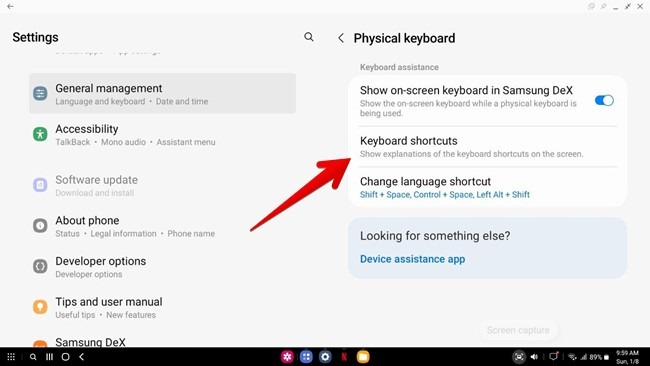Click the Settings heading text
This screenshot has height=366, width=650.
(35, 37)
